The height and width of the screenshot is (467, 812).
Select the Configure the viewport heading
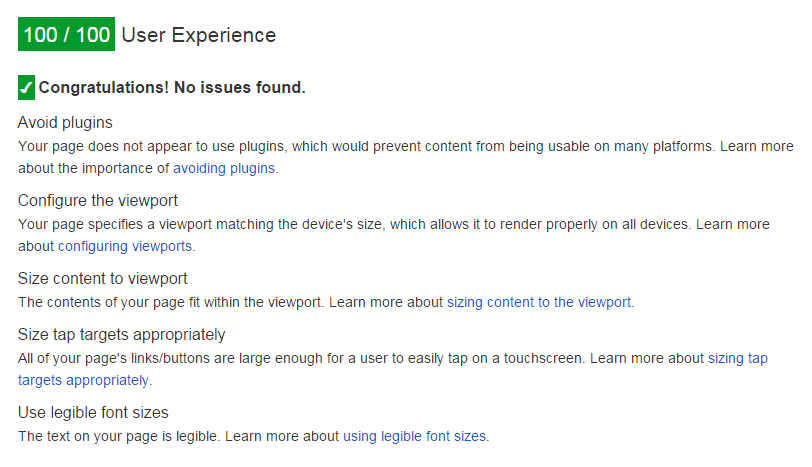pos(98,200)
